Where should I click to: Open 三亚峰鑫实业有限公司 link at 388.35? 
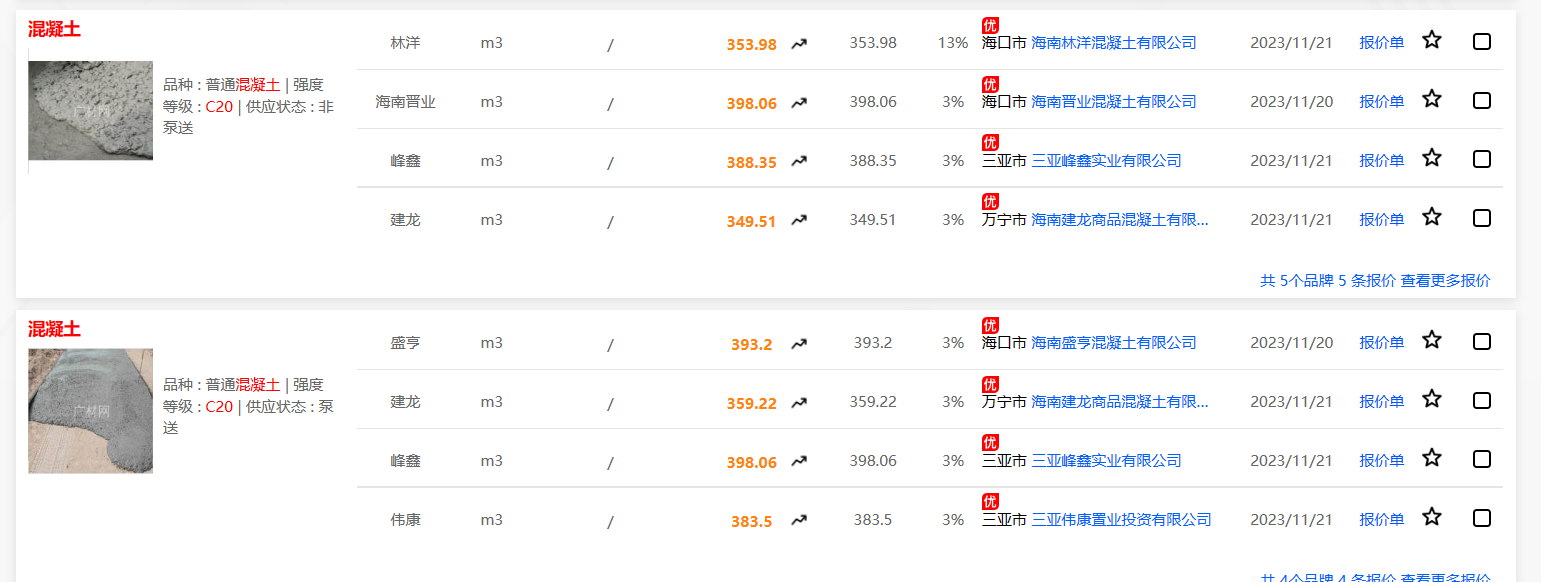(1106, 161)
